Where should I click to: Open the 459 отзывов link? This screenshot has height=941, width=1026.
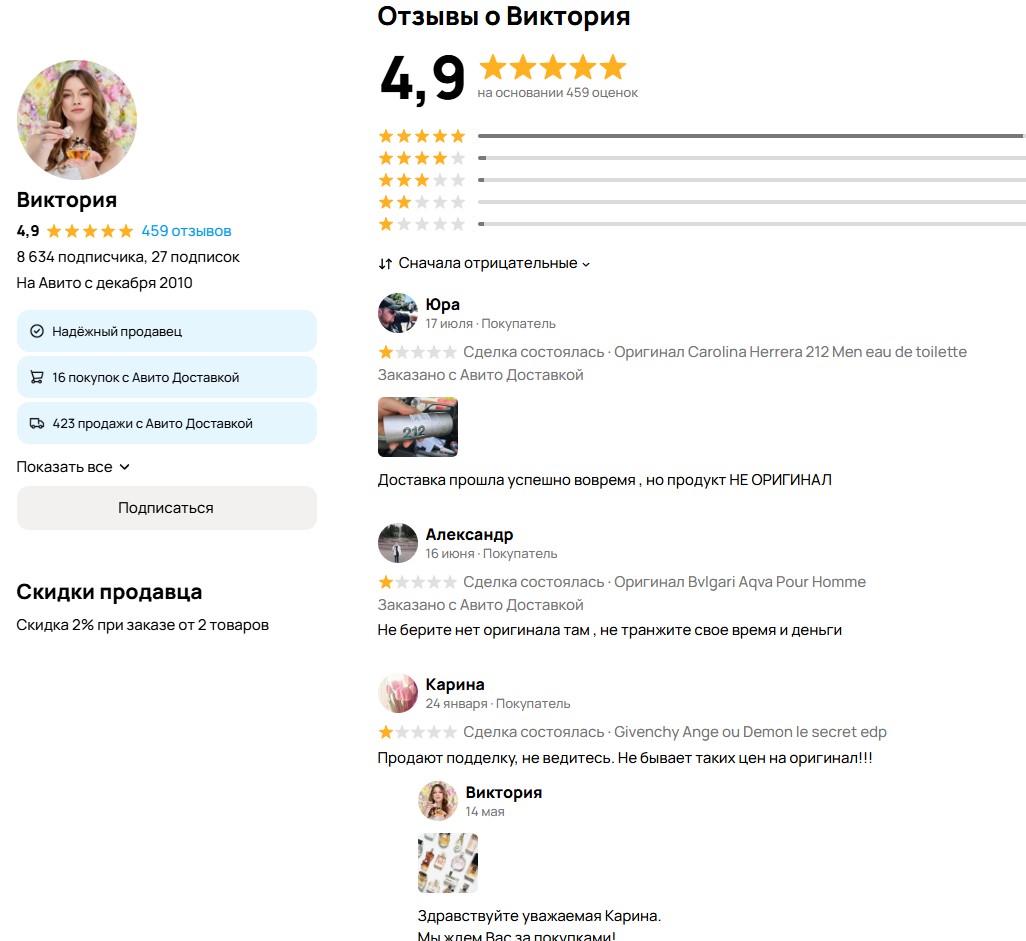point(186,231)
